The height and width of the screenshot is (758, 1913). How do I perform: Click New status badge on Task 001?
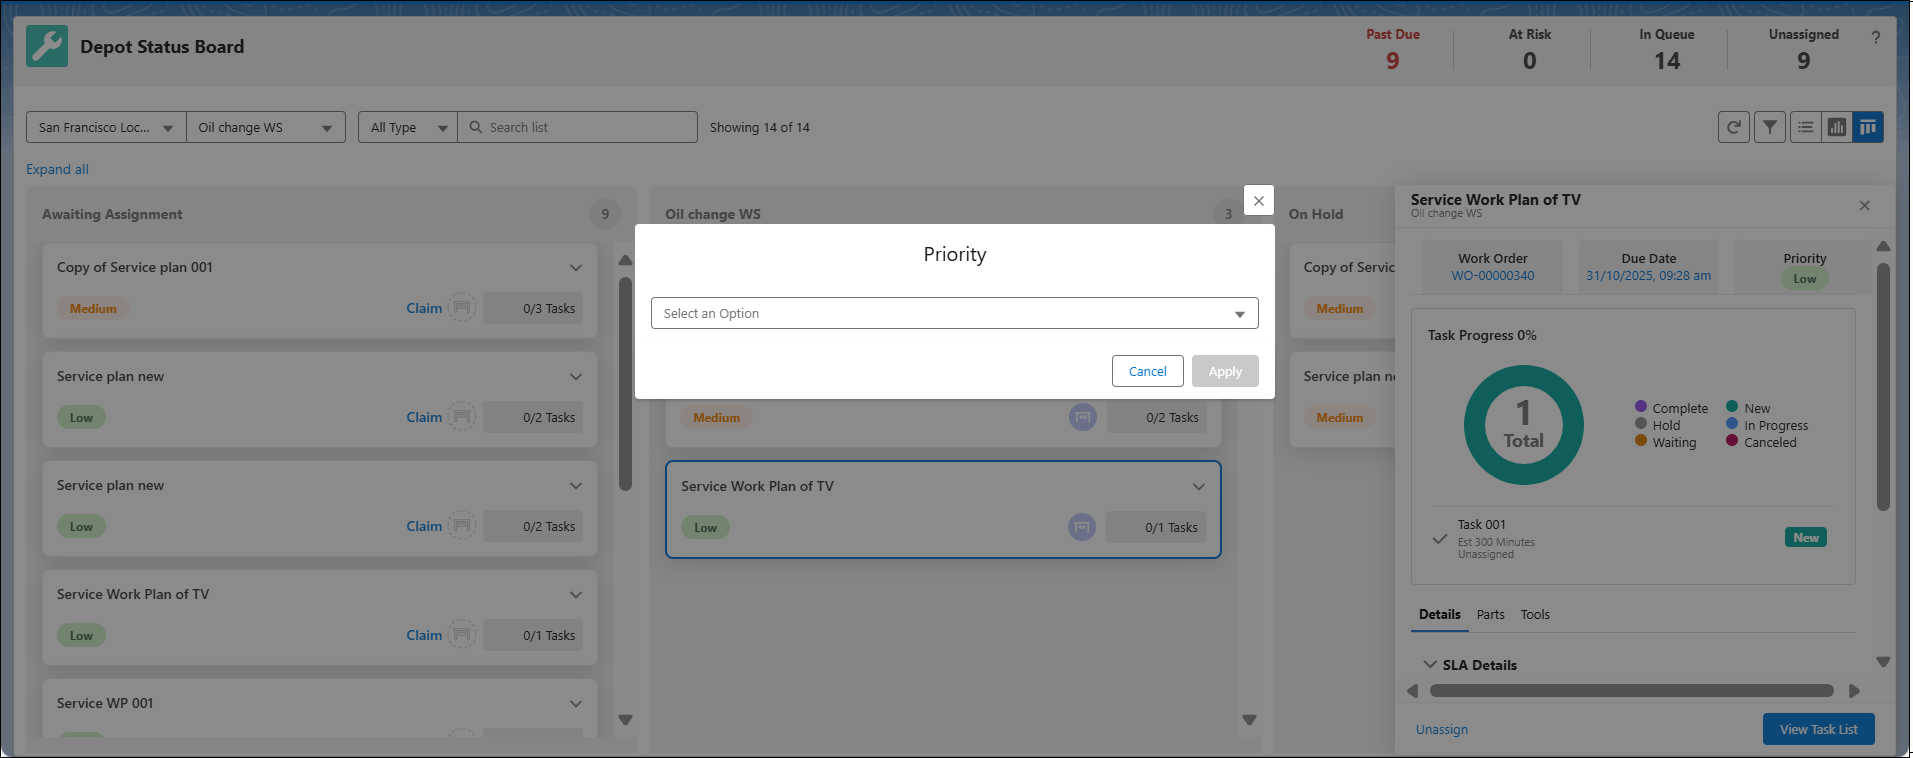click(1806, 537)
